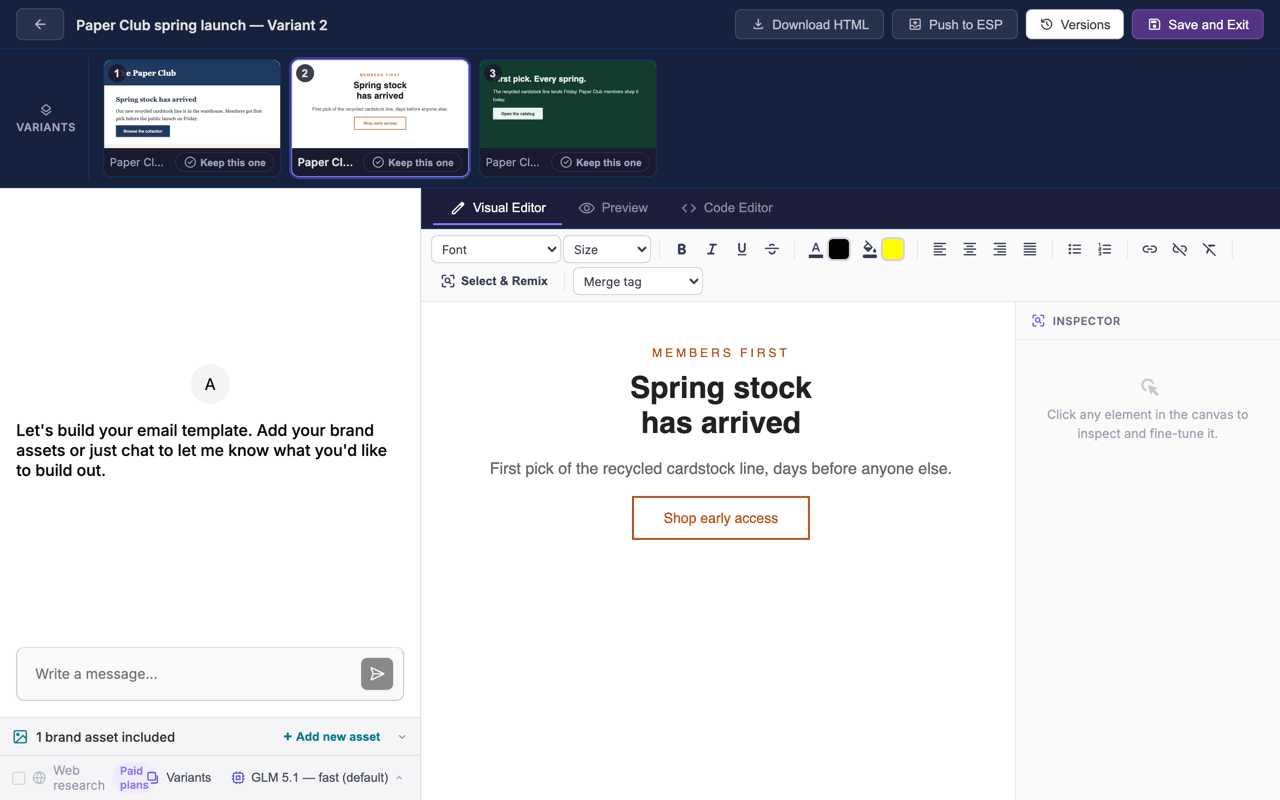Select MEMBERS FIRST text in canvas
The image size is (1280, 800).
tap(721, 353)
